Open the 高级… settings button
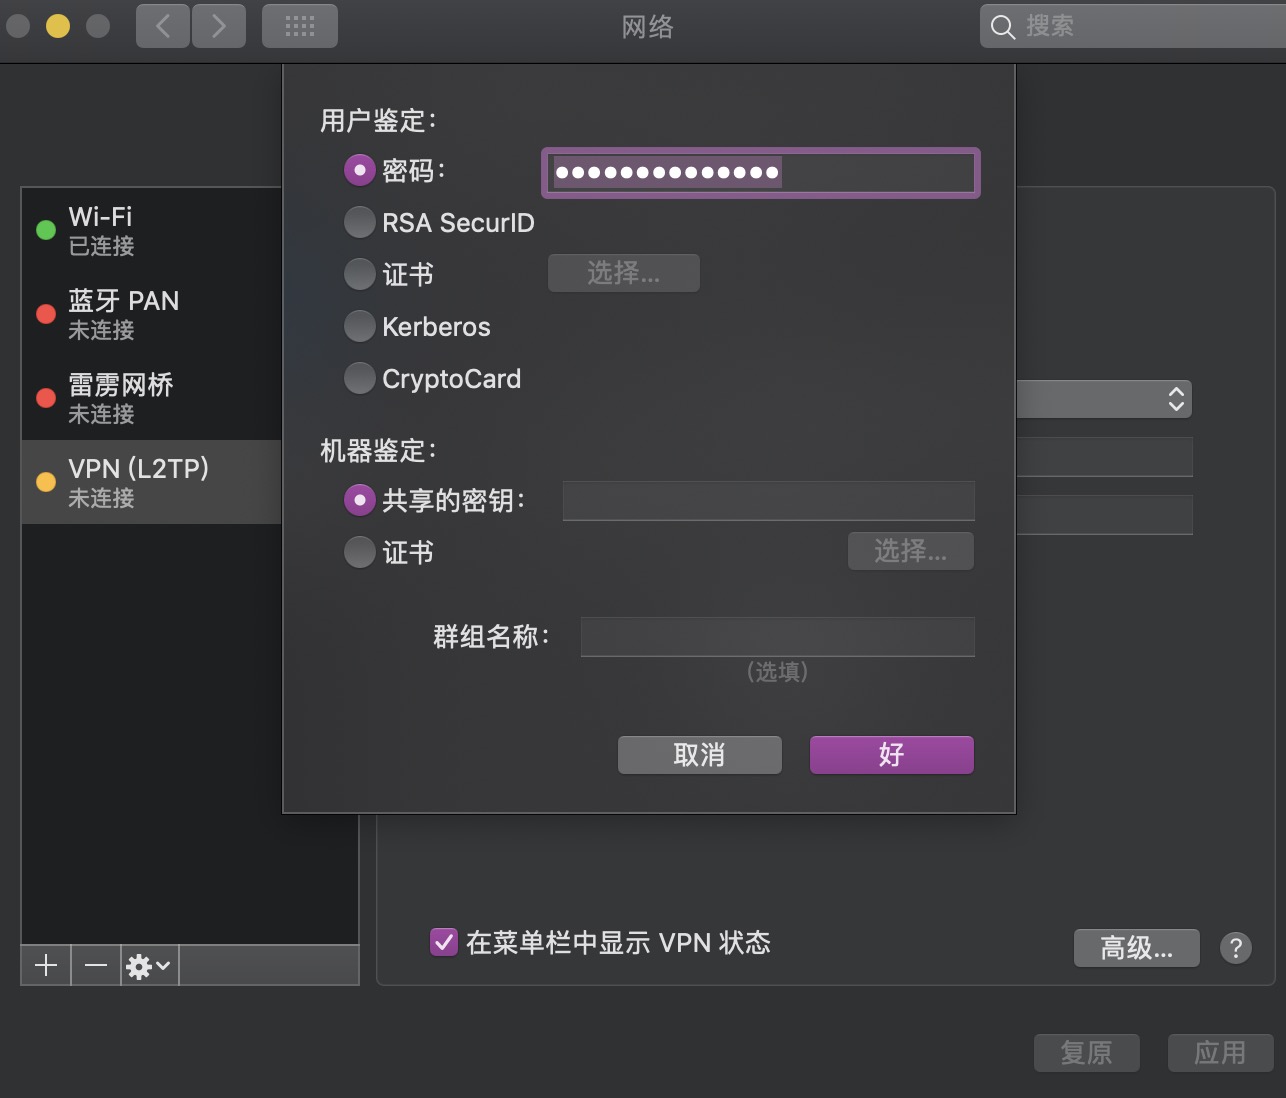 coord(1136,948)
